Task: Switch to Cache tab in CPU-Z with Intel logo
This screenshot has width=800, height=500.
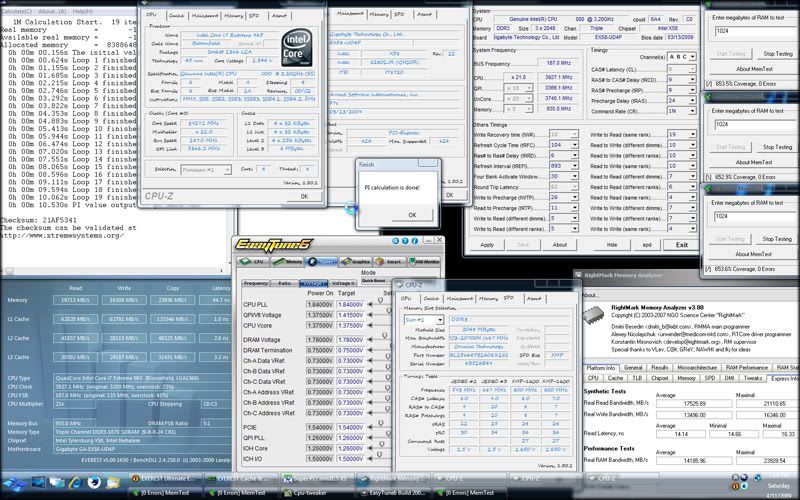Action: tap(176, 16)
